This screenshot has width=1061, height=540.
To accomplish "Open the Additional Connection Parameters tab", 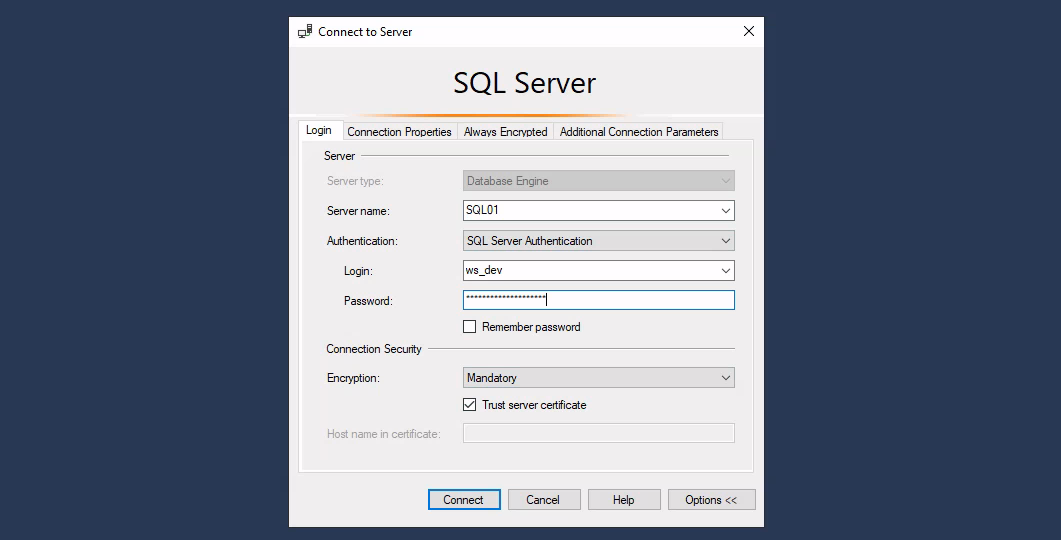I will click(x=639, y=132).
